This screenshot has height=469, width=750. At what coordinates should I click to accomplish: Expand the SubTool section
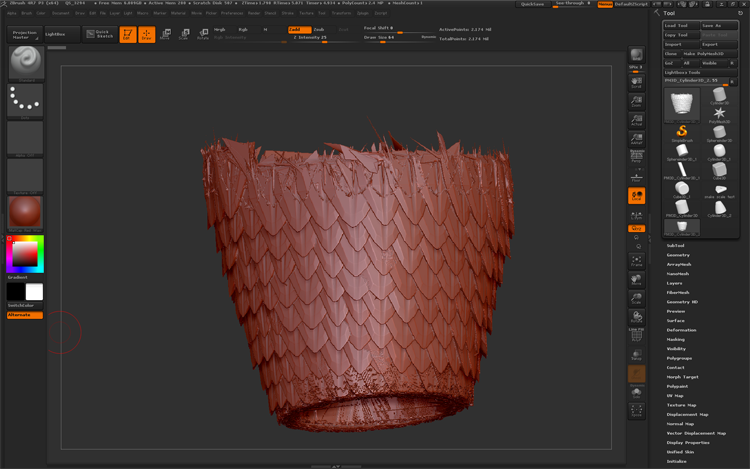[x=675, y=246]
